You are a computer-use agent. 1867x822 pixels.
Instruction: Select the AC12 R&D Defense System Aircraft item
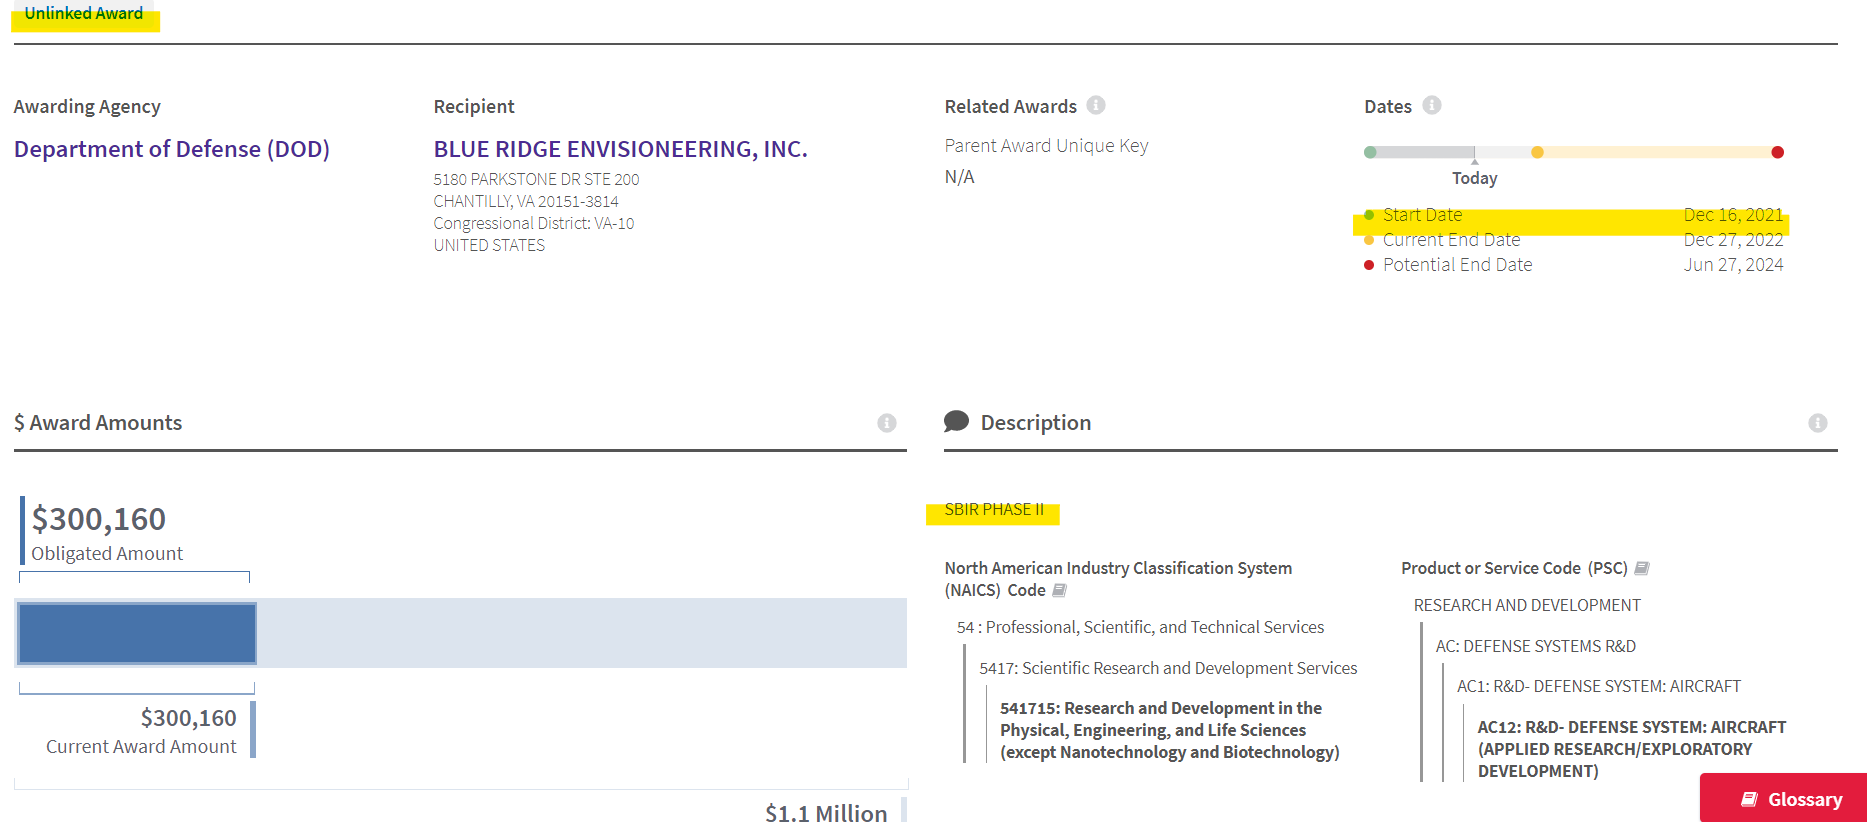(1631, 749)
